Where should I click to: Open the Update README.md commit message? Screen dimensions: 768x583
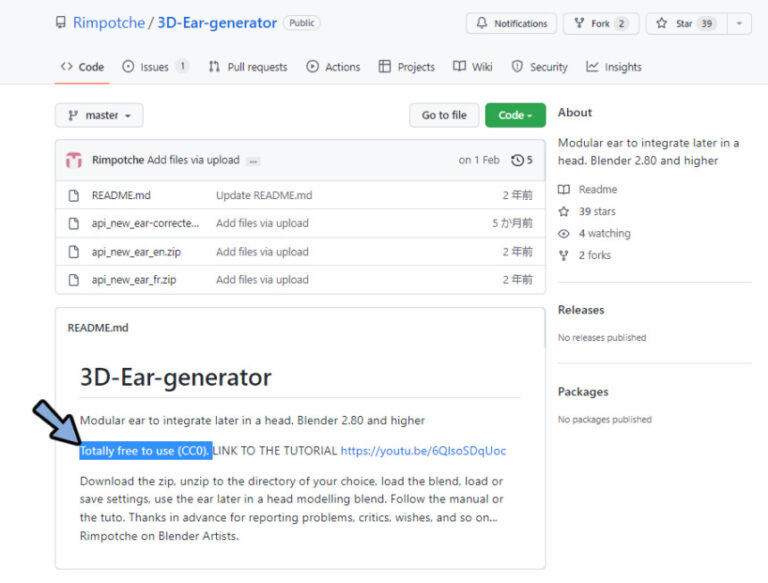(264, 195)
